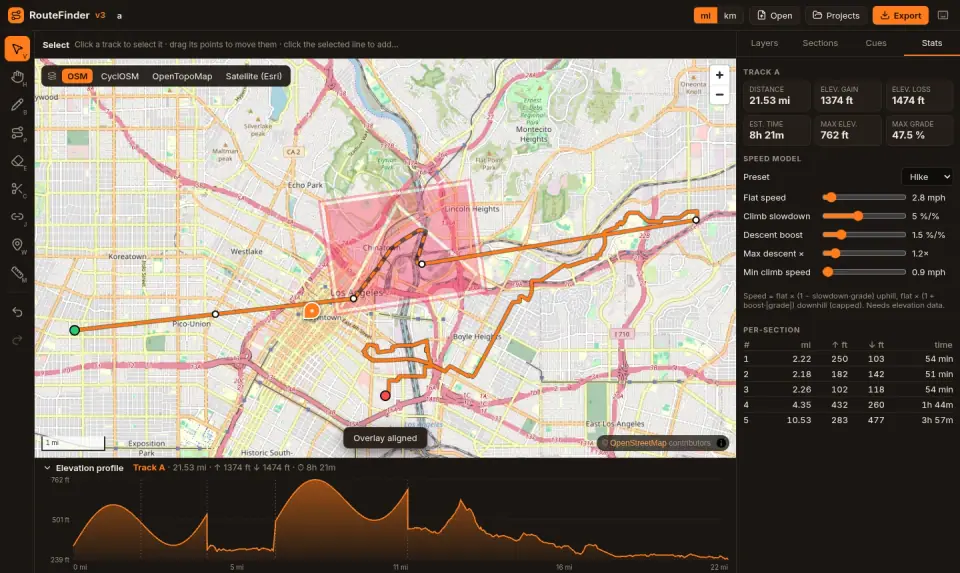Select the OSM base map

click(x=77, y=76)
